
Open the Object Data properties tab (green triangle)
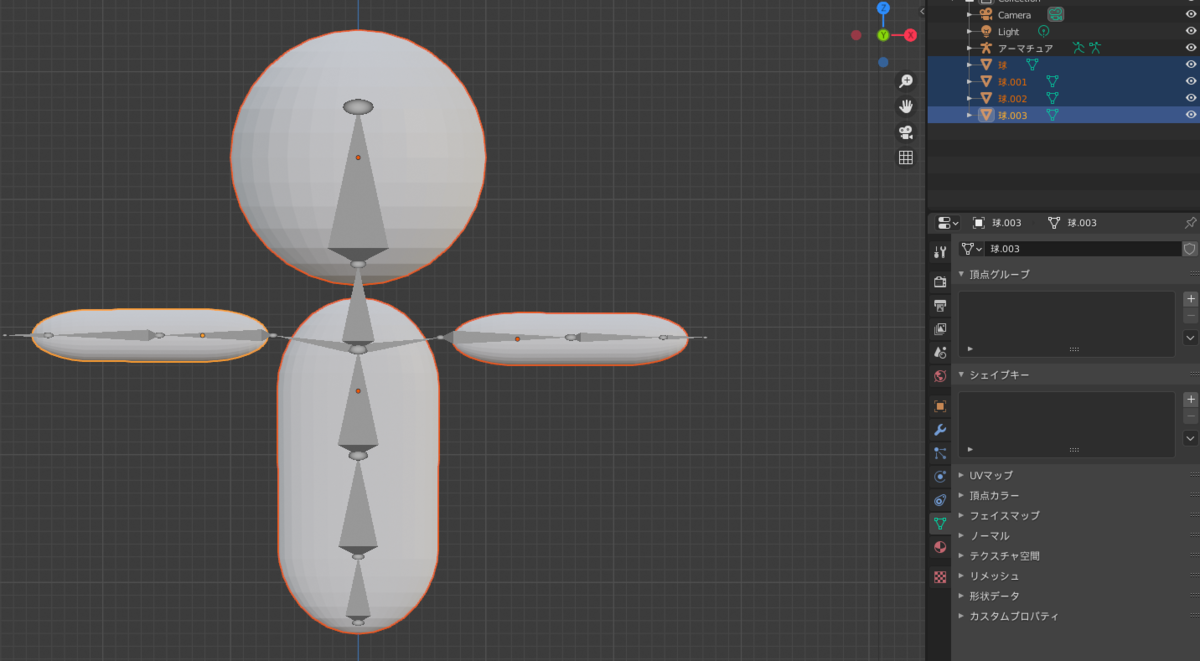click(x=939, y=523)
